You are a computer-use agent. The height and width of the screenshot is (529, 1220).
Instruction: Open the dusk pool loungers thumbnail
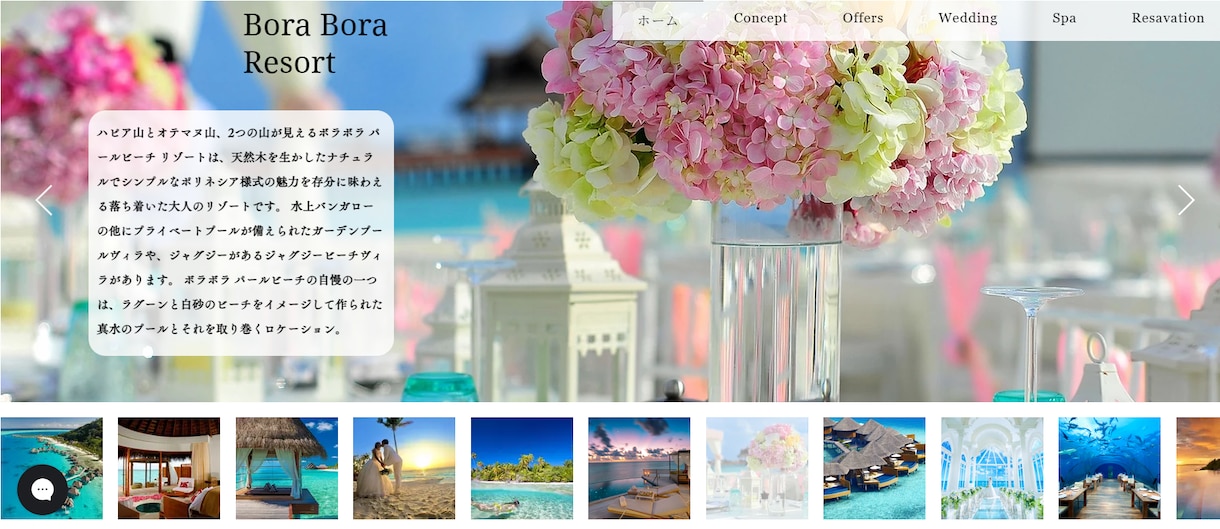click(x=639, y=468)
